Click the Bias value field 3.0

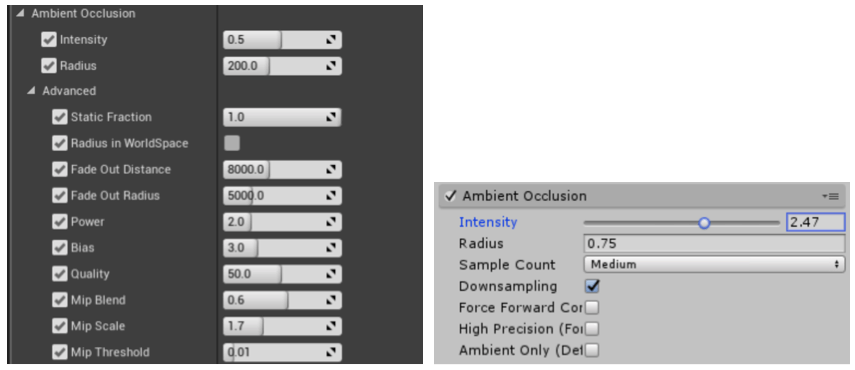pos(282,248)
